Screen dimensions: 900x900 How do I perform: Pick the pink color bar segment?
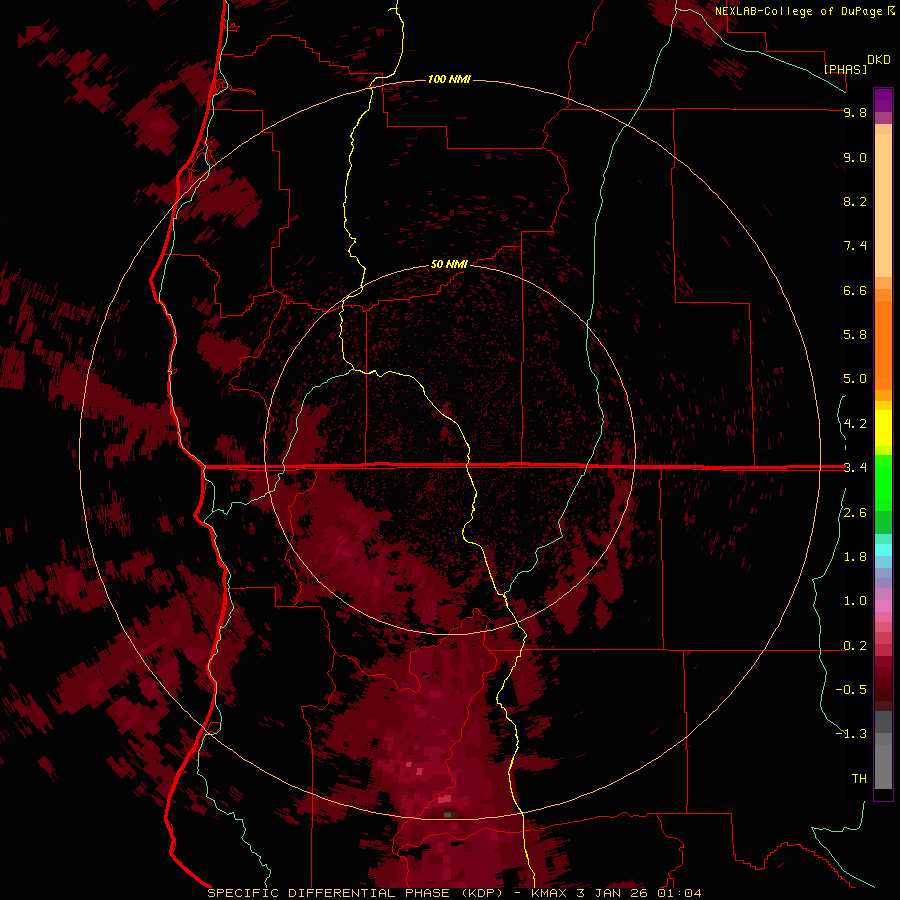point(883,606)
